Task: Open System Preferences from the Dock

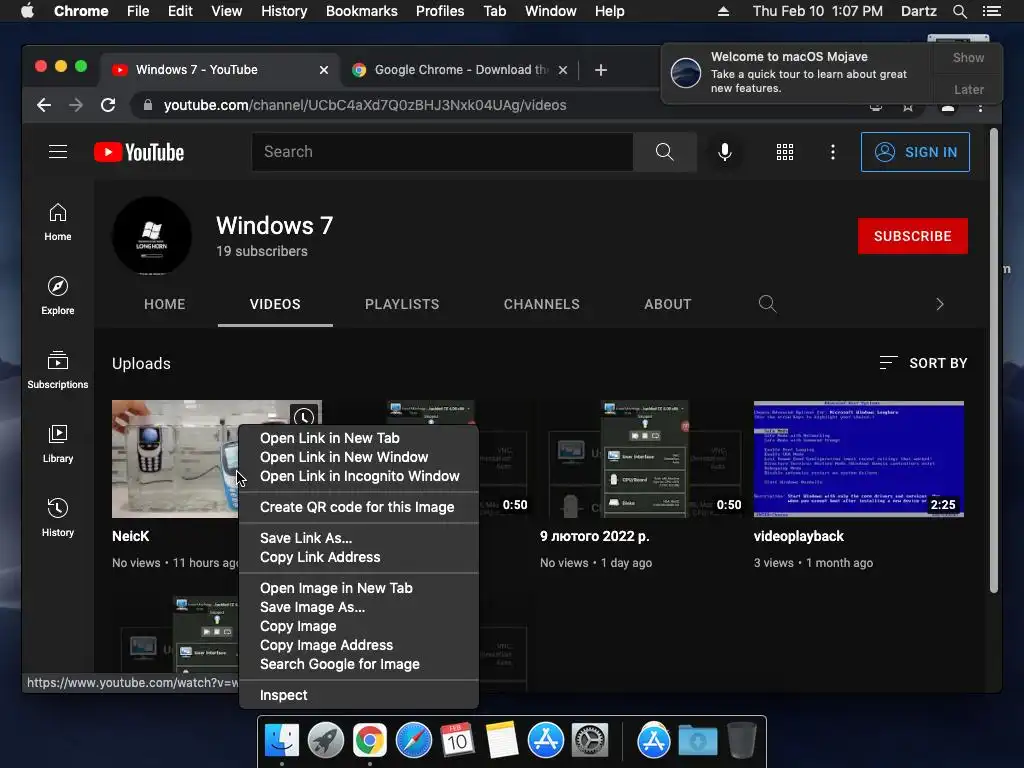Action: 590,741
